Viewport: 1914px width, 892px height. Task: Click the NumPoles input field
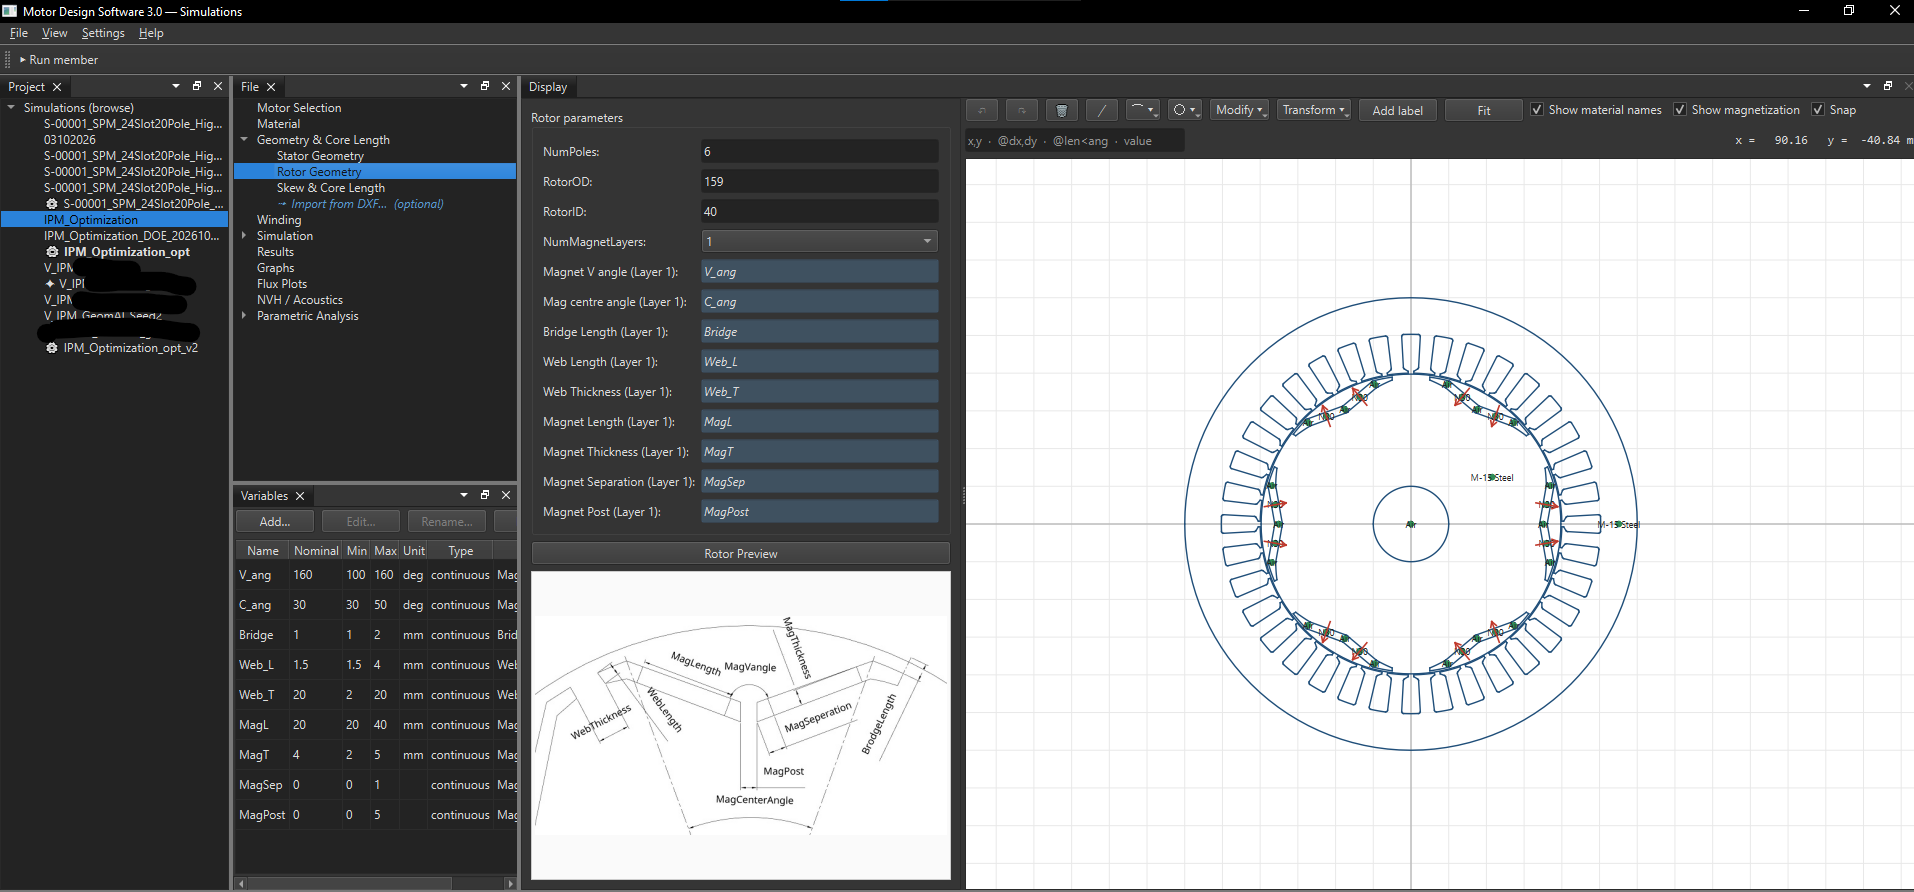(820, 151)
